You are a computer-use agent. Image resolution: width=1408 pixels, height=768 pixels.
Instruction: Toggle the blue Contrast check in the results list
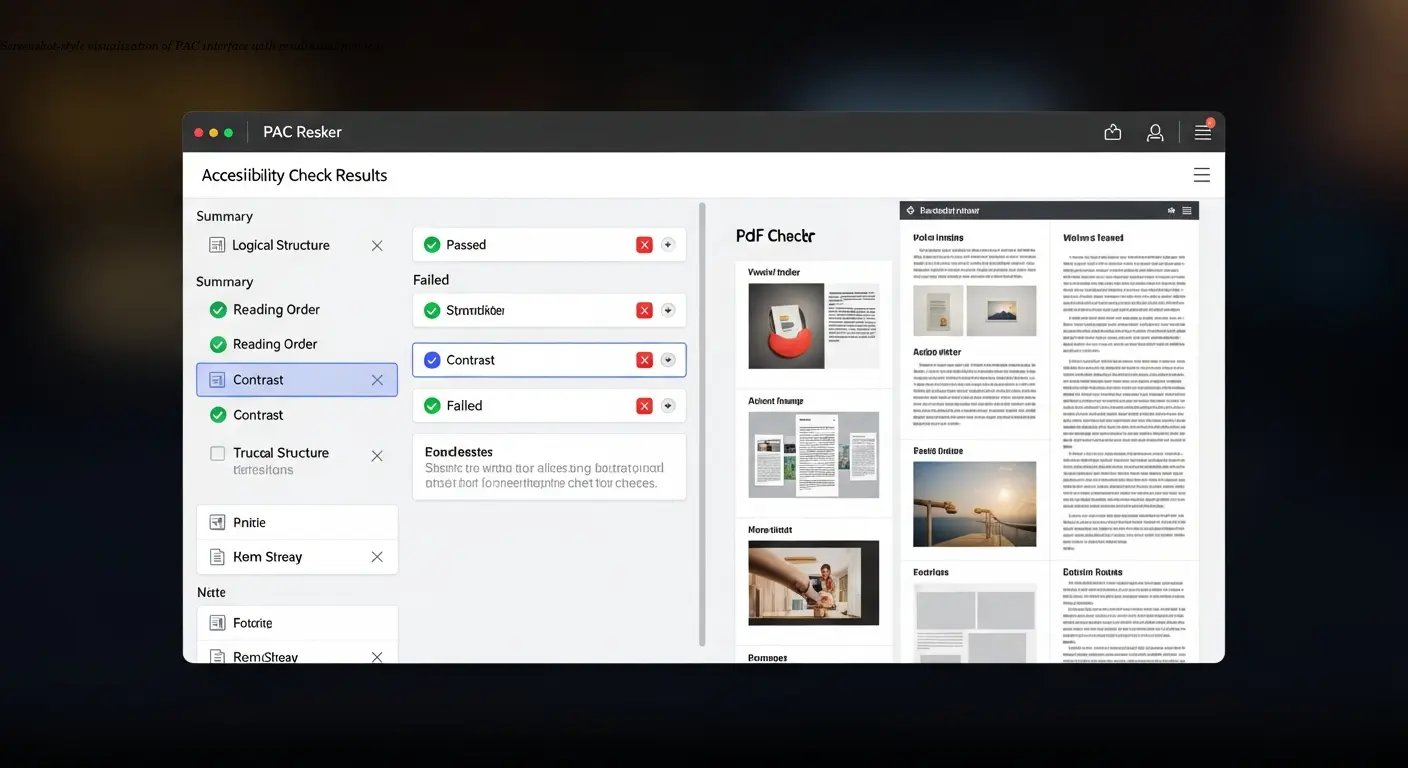coord(431,360)
